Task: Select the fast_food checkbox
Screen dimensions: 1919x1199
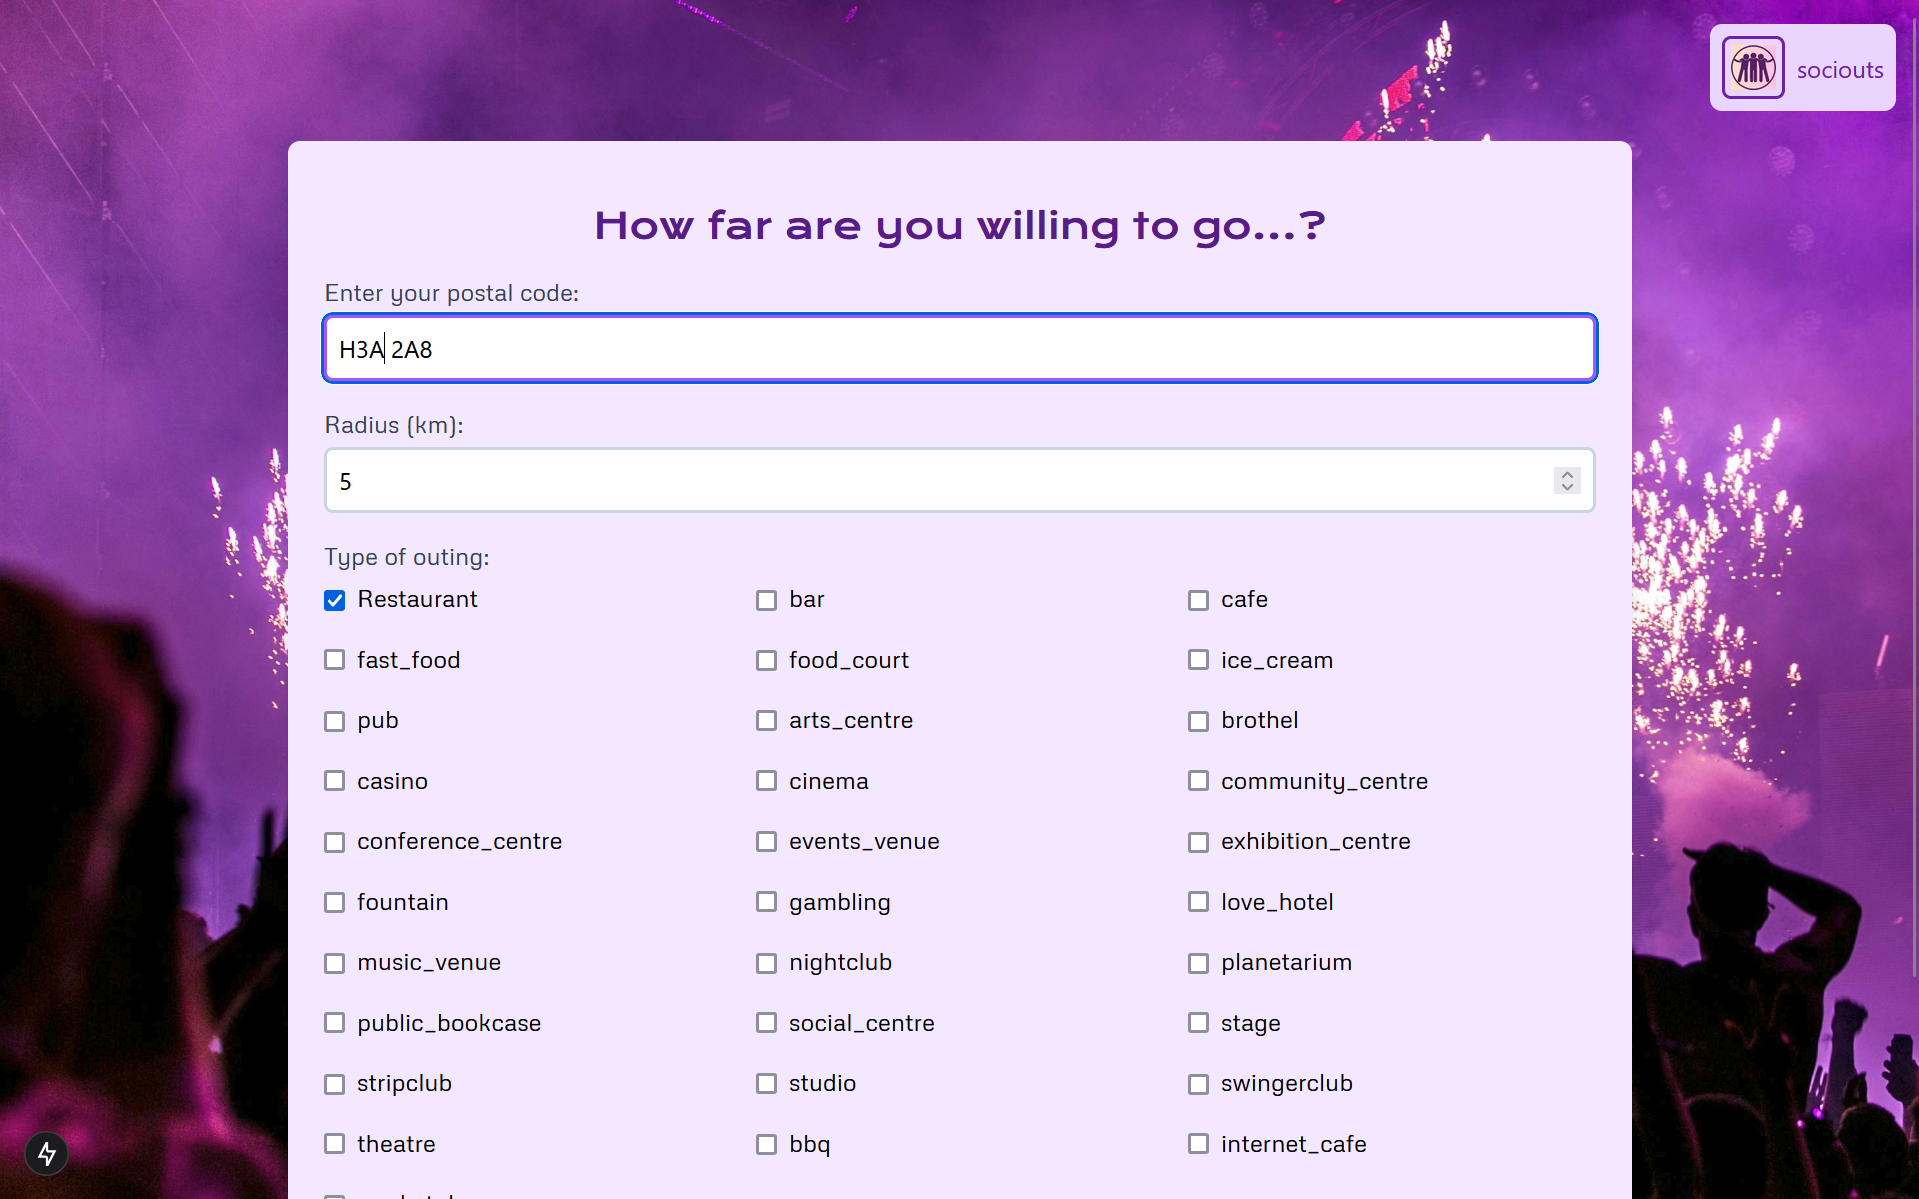Action: tap(335, 660)
